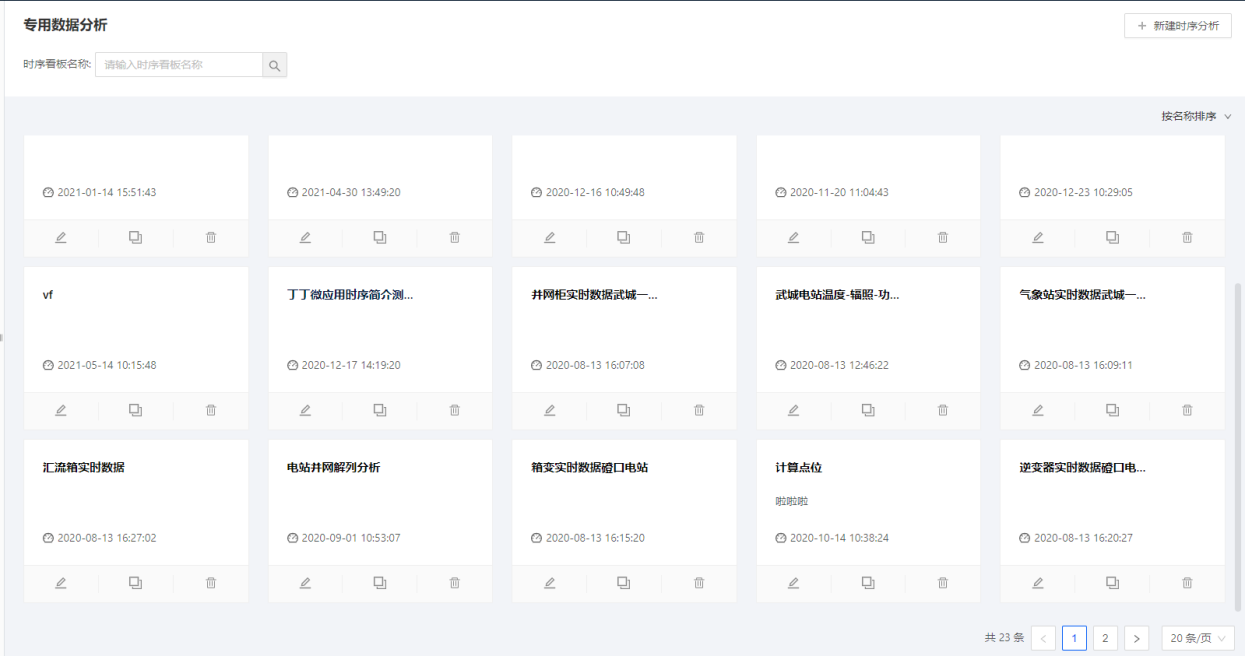This screenshot has height=656, width=1245.
Task: Delete the 汇流箱实时数据 card
Action: click(211, 583)
